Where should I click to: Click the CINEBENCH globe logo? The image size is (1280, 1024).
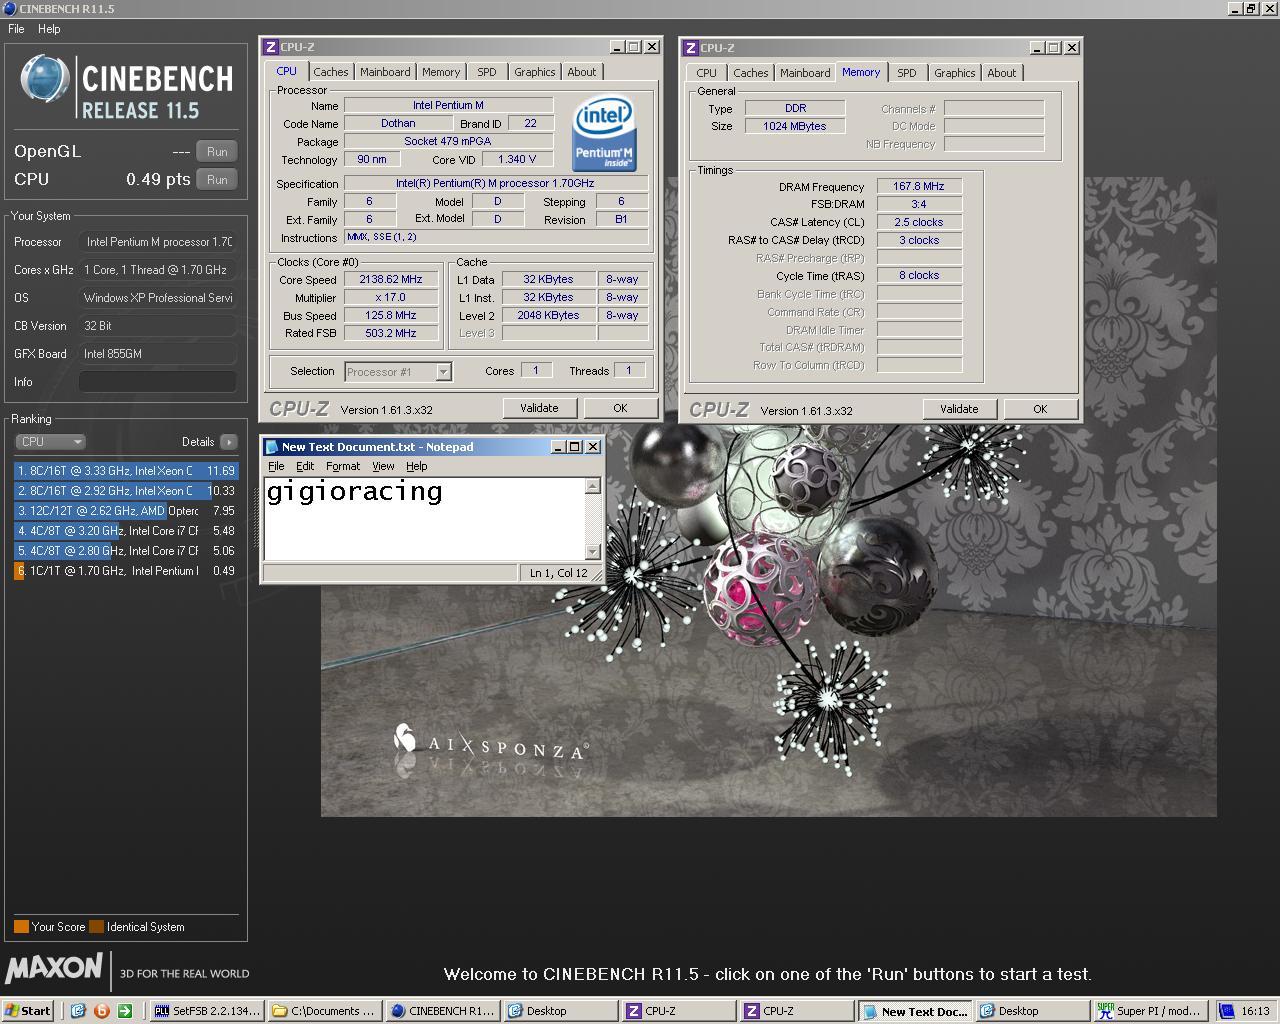pyautogui.click(x=45, y=80)
